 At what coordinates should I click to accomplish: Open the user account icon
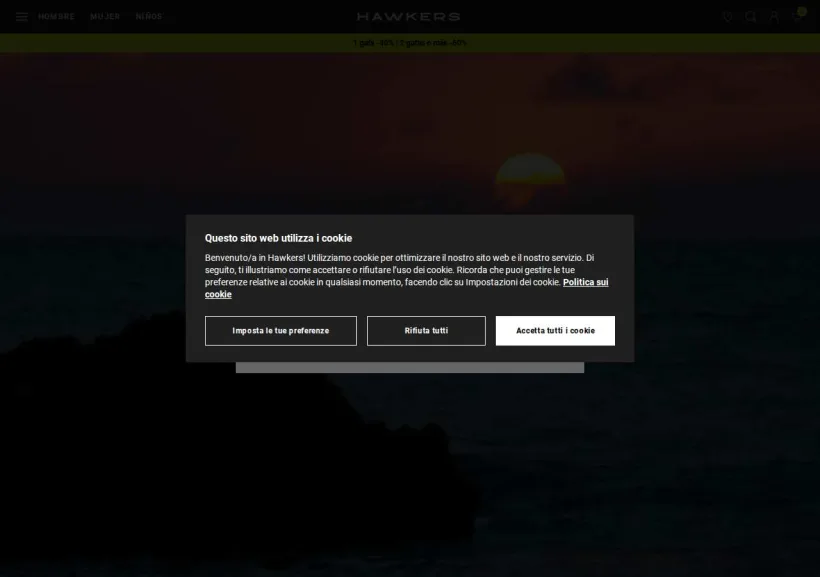tap(773, 17)
